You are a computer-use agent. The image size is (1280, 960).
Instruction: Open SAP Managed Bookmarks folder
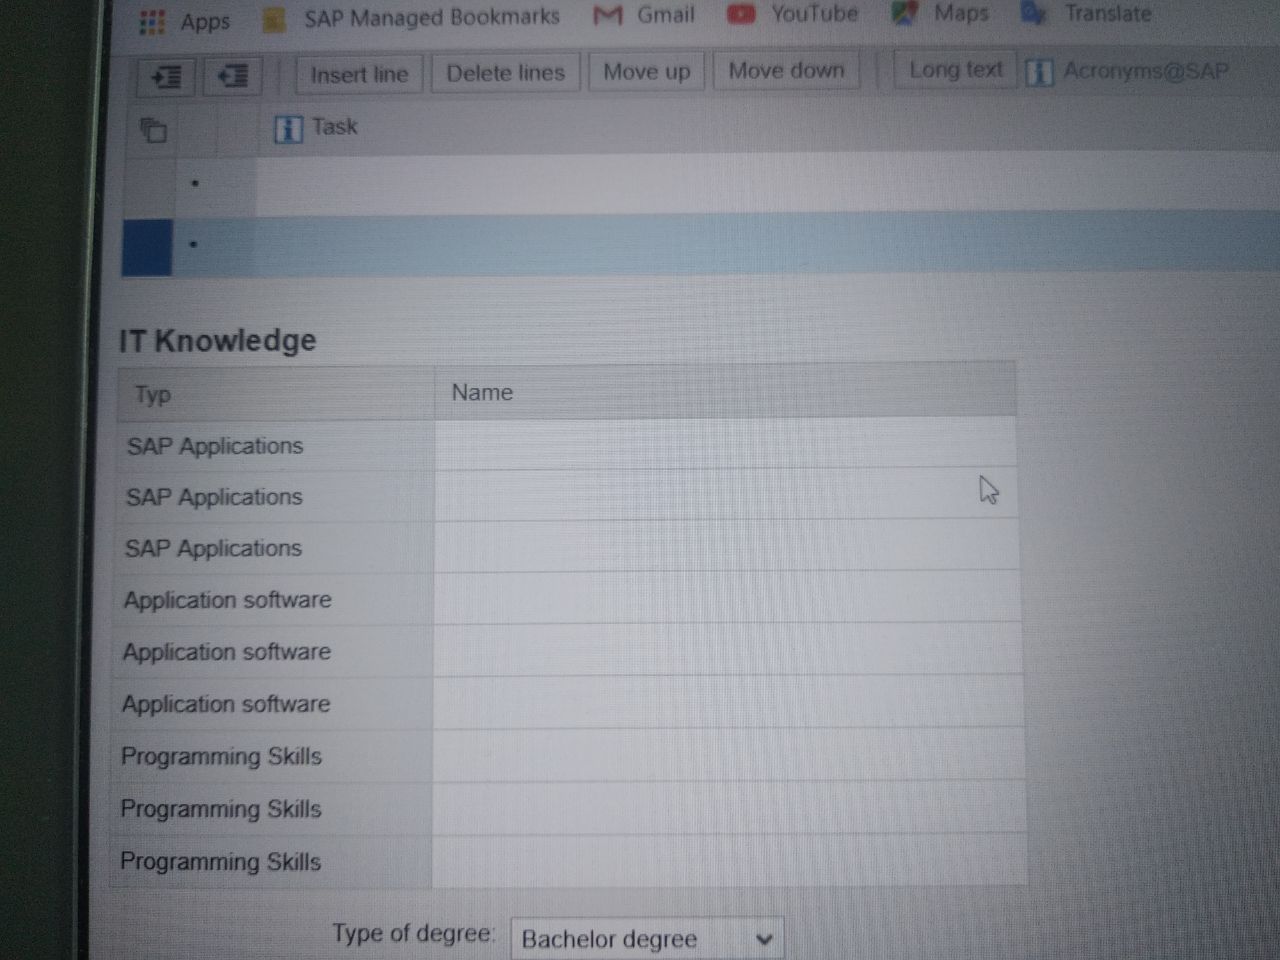coord(411,18)
